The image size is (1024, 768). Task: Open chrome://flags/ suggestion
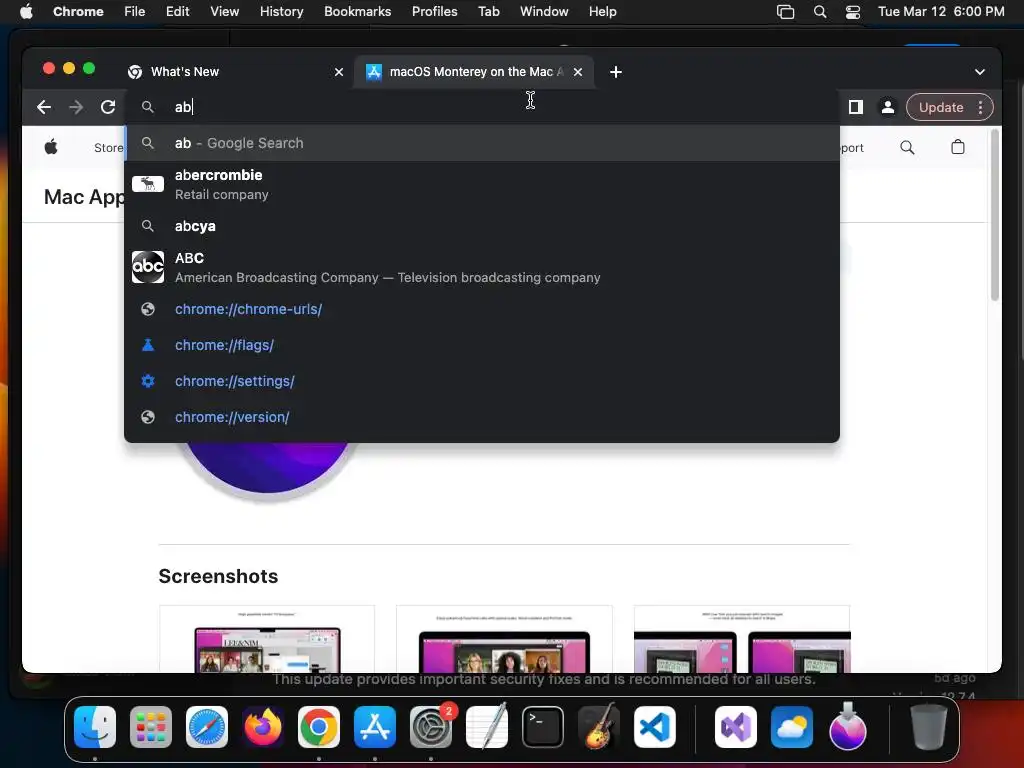click(482, 345)
